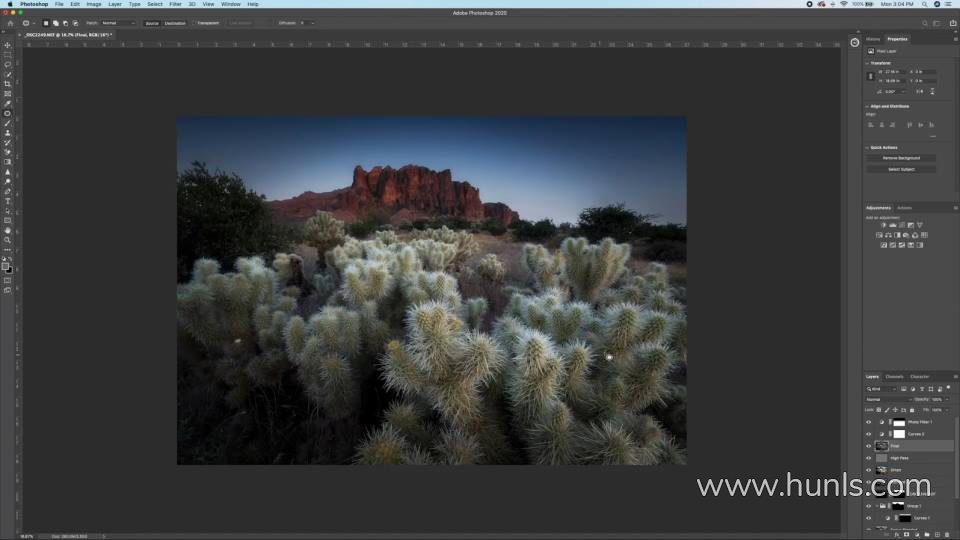Screen dimensions: 960x540
Task: Open the collapsed History panel icon
Action: [x=855, y=42]
